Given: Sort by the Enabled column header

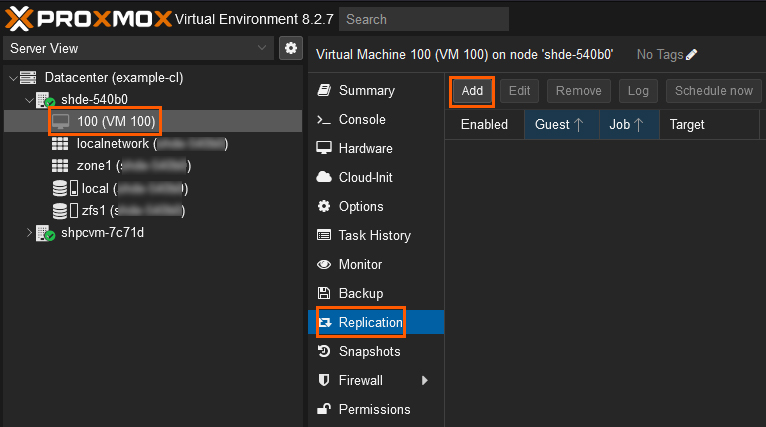Looking at the screenshot, I should (485, 125).
